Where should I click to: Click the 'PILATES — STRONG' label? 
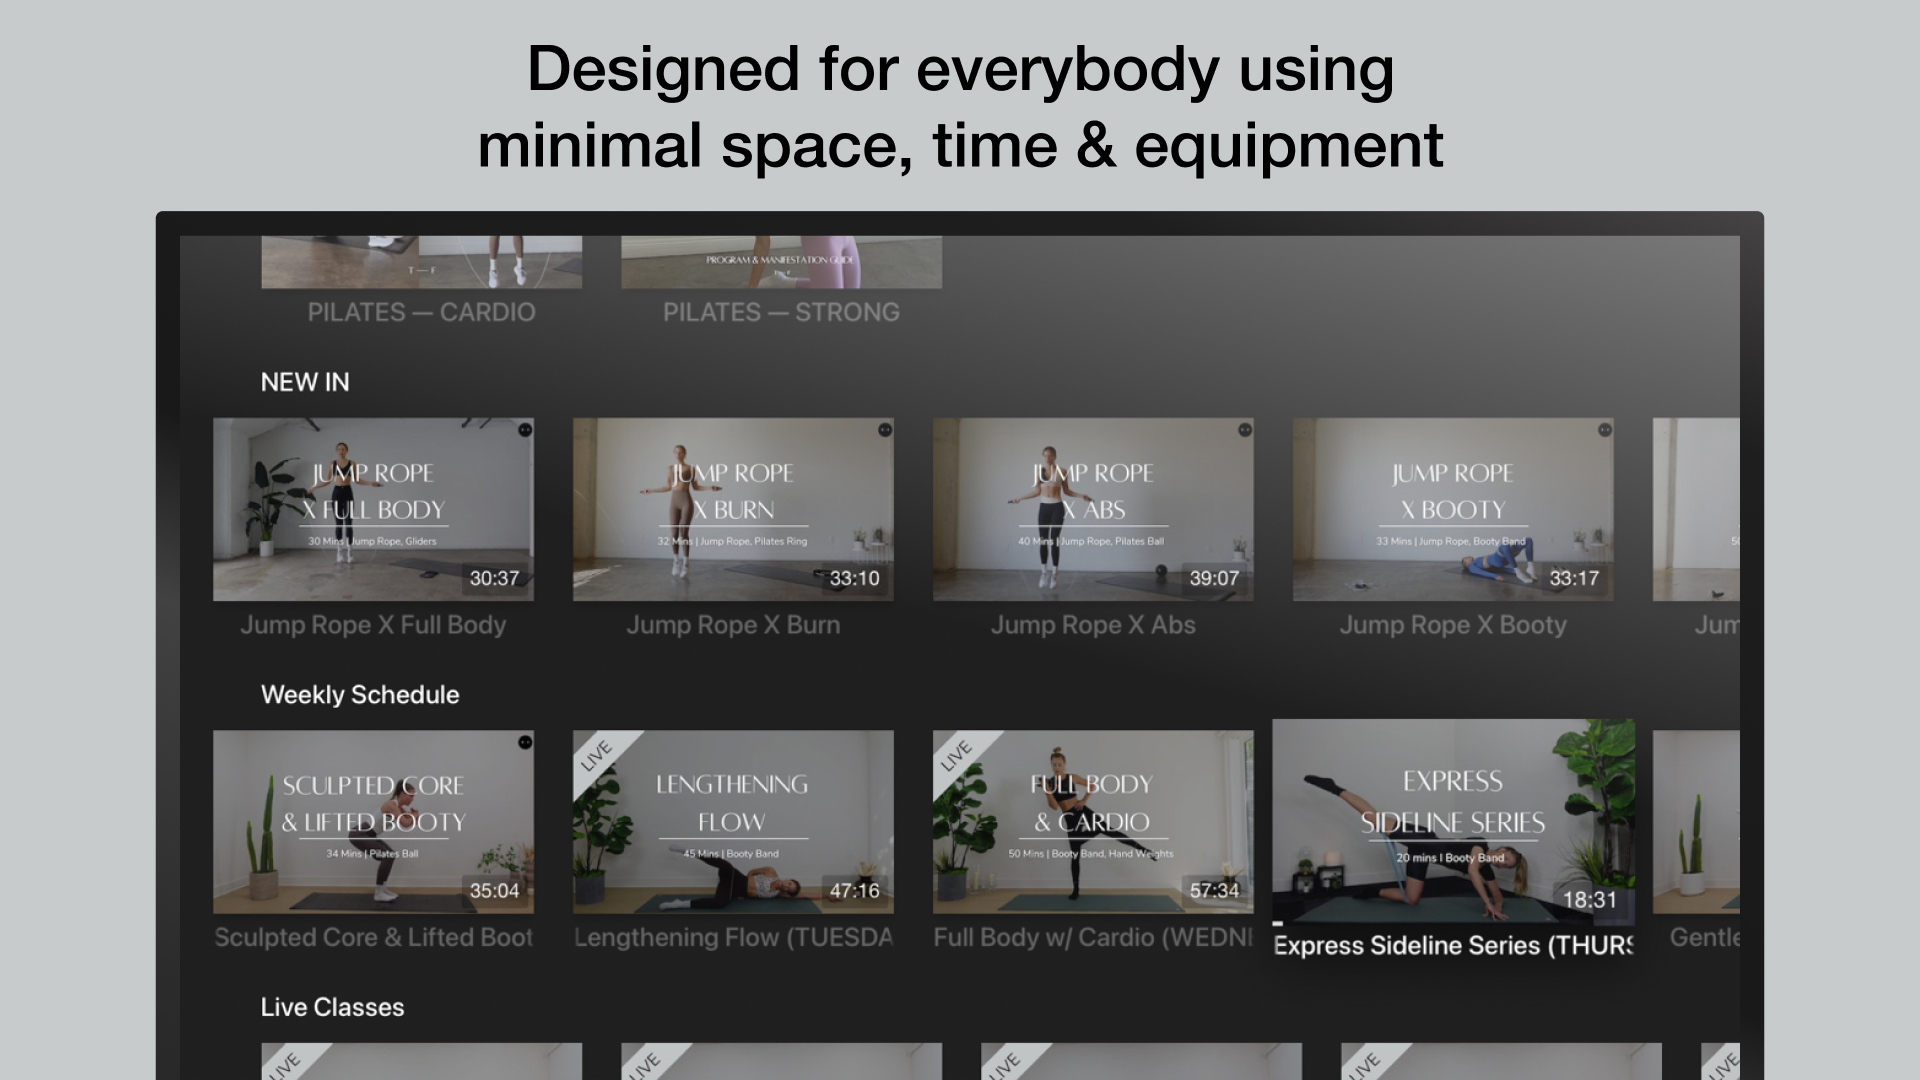pos(782,312)
